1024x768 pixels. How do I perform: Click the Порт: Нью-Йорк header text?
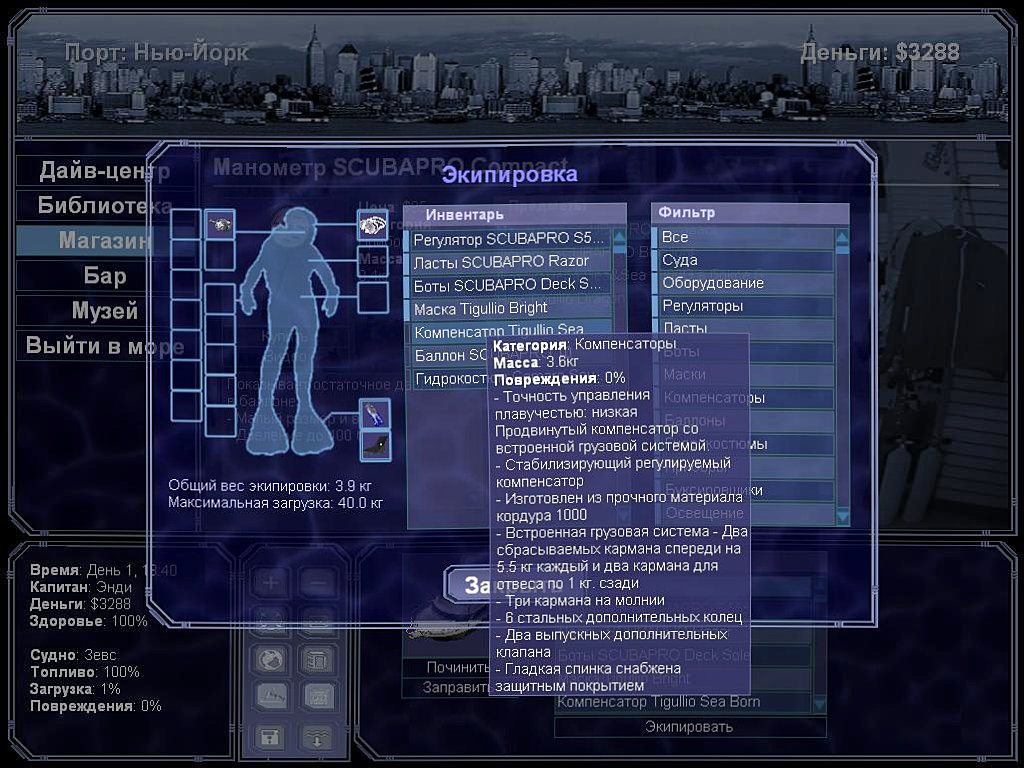pyautogui.click(x=157, y=52)
